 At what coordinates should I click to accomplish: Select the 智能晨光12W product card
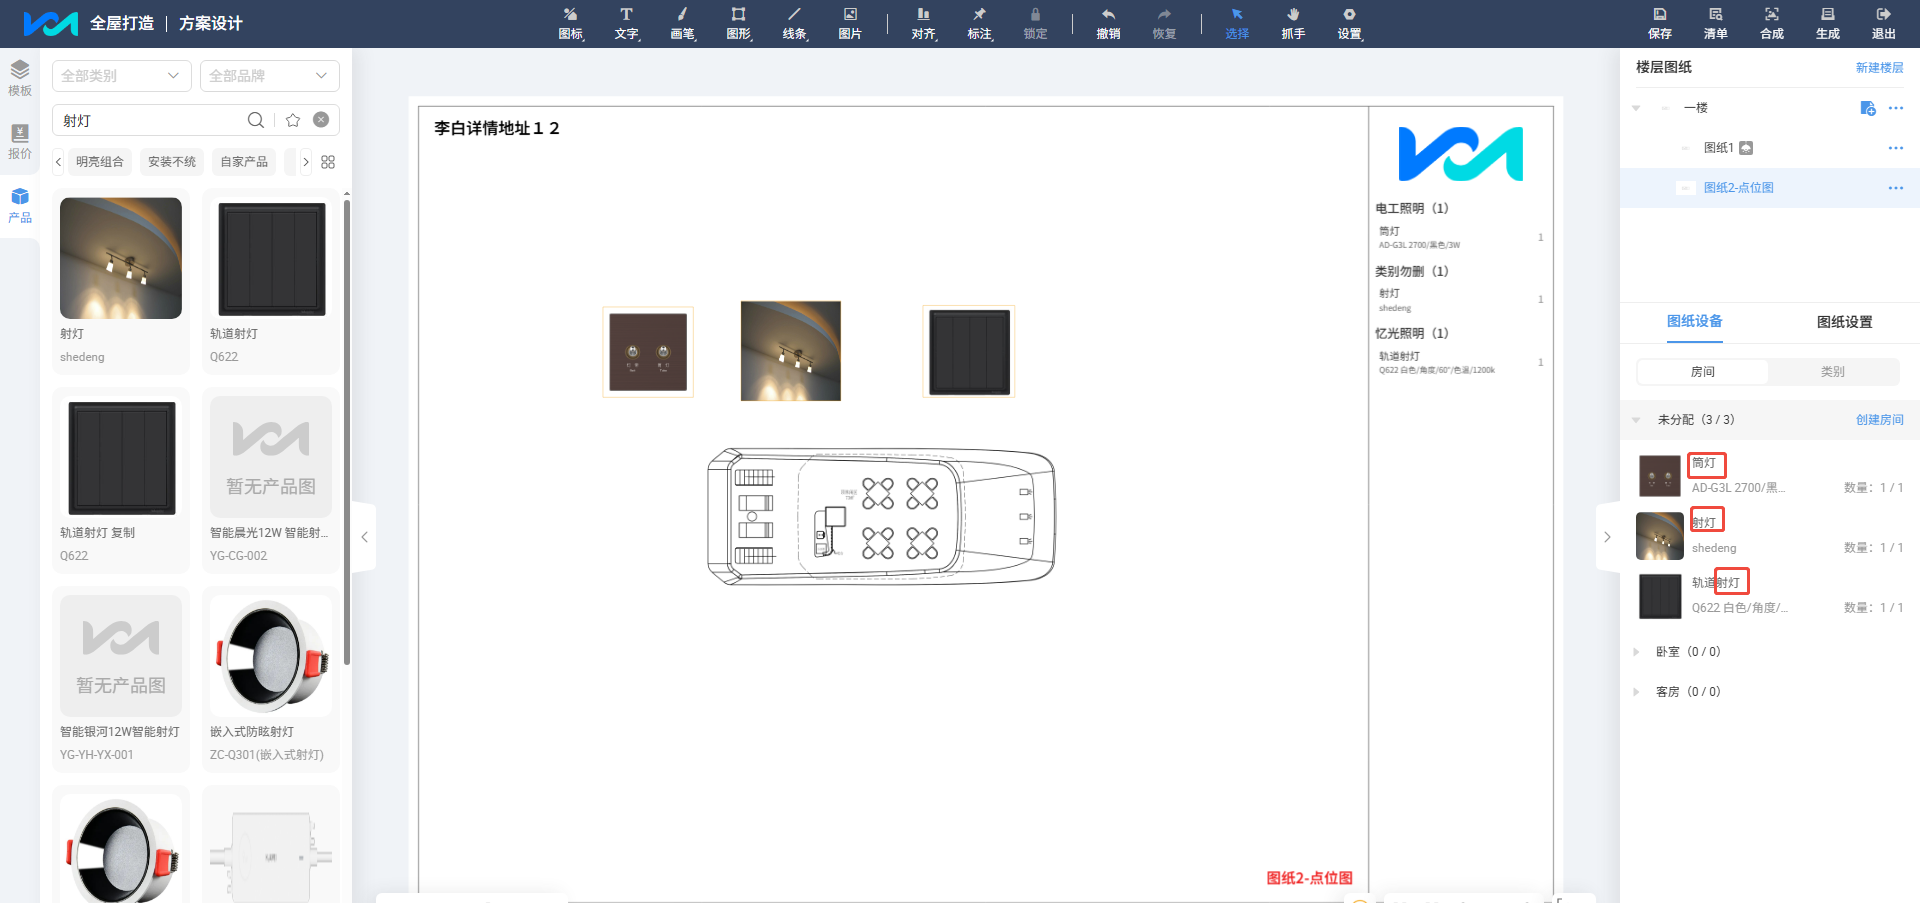pyautogui.click(x=271, y=481)
